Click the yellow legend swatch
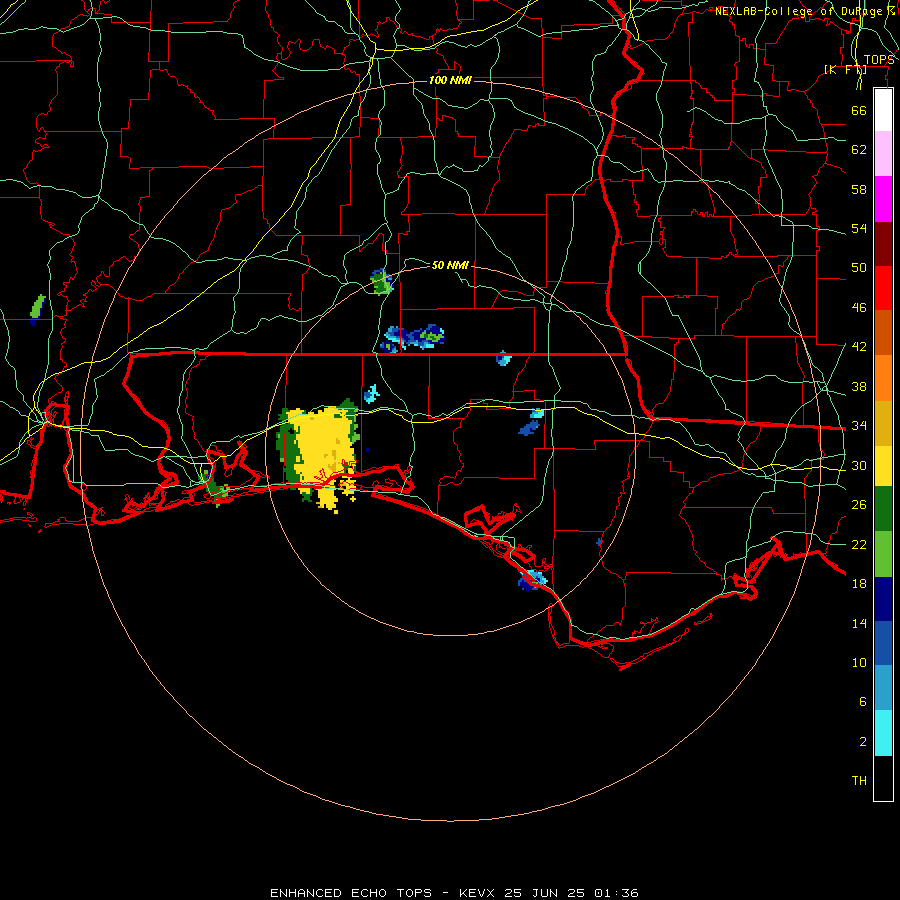The image size is (900, 900). point(883,465)
